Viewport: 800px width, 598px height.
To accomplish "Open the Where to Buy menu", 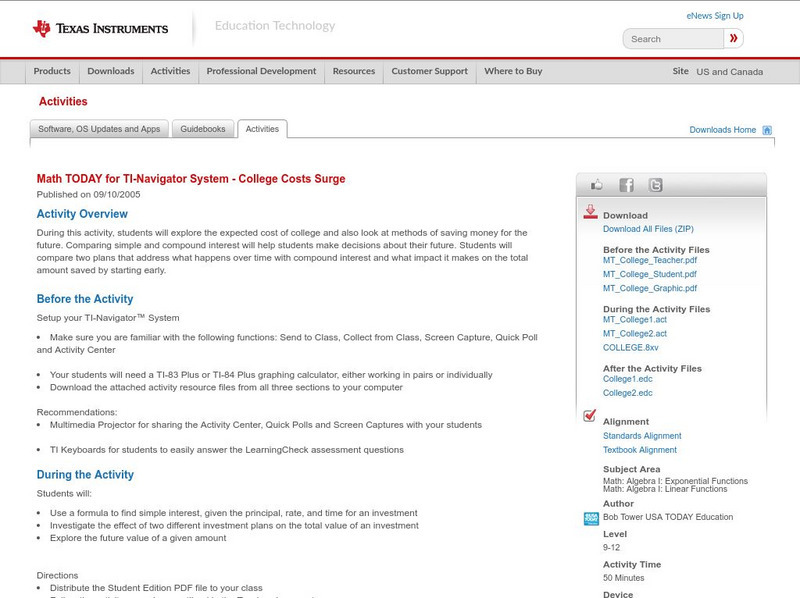I will pyautogui.click(x=513, y=71).
